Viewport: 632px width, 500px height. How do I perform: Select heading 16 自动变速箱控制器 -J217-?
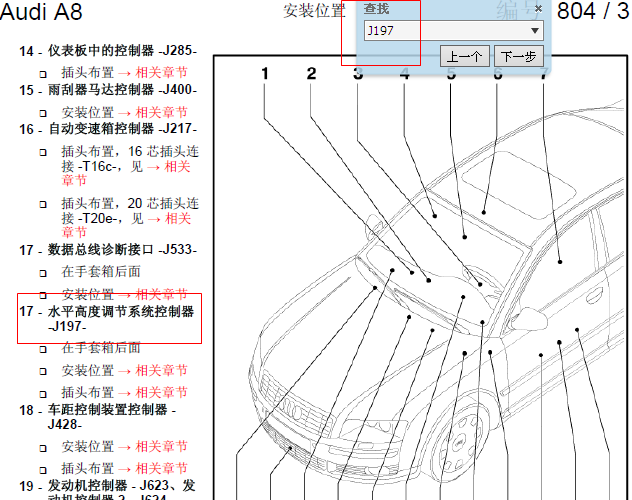[108, 129]
